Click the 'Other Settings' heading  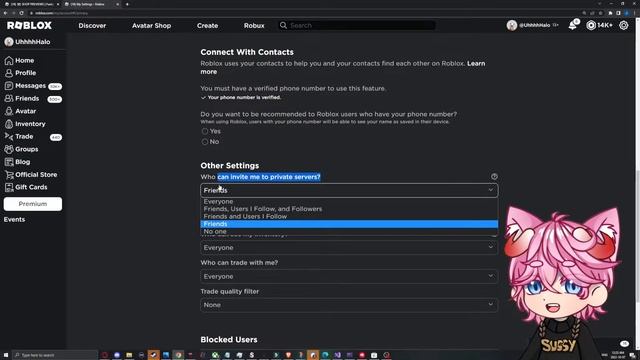pos(230,166)
